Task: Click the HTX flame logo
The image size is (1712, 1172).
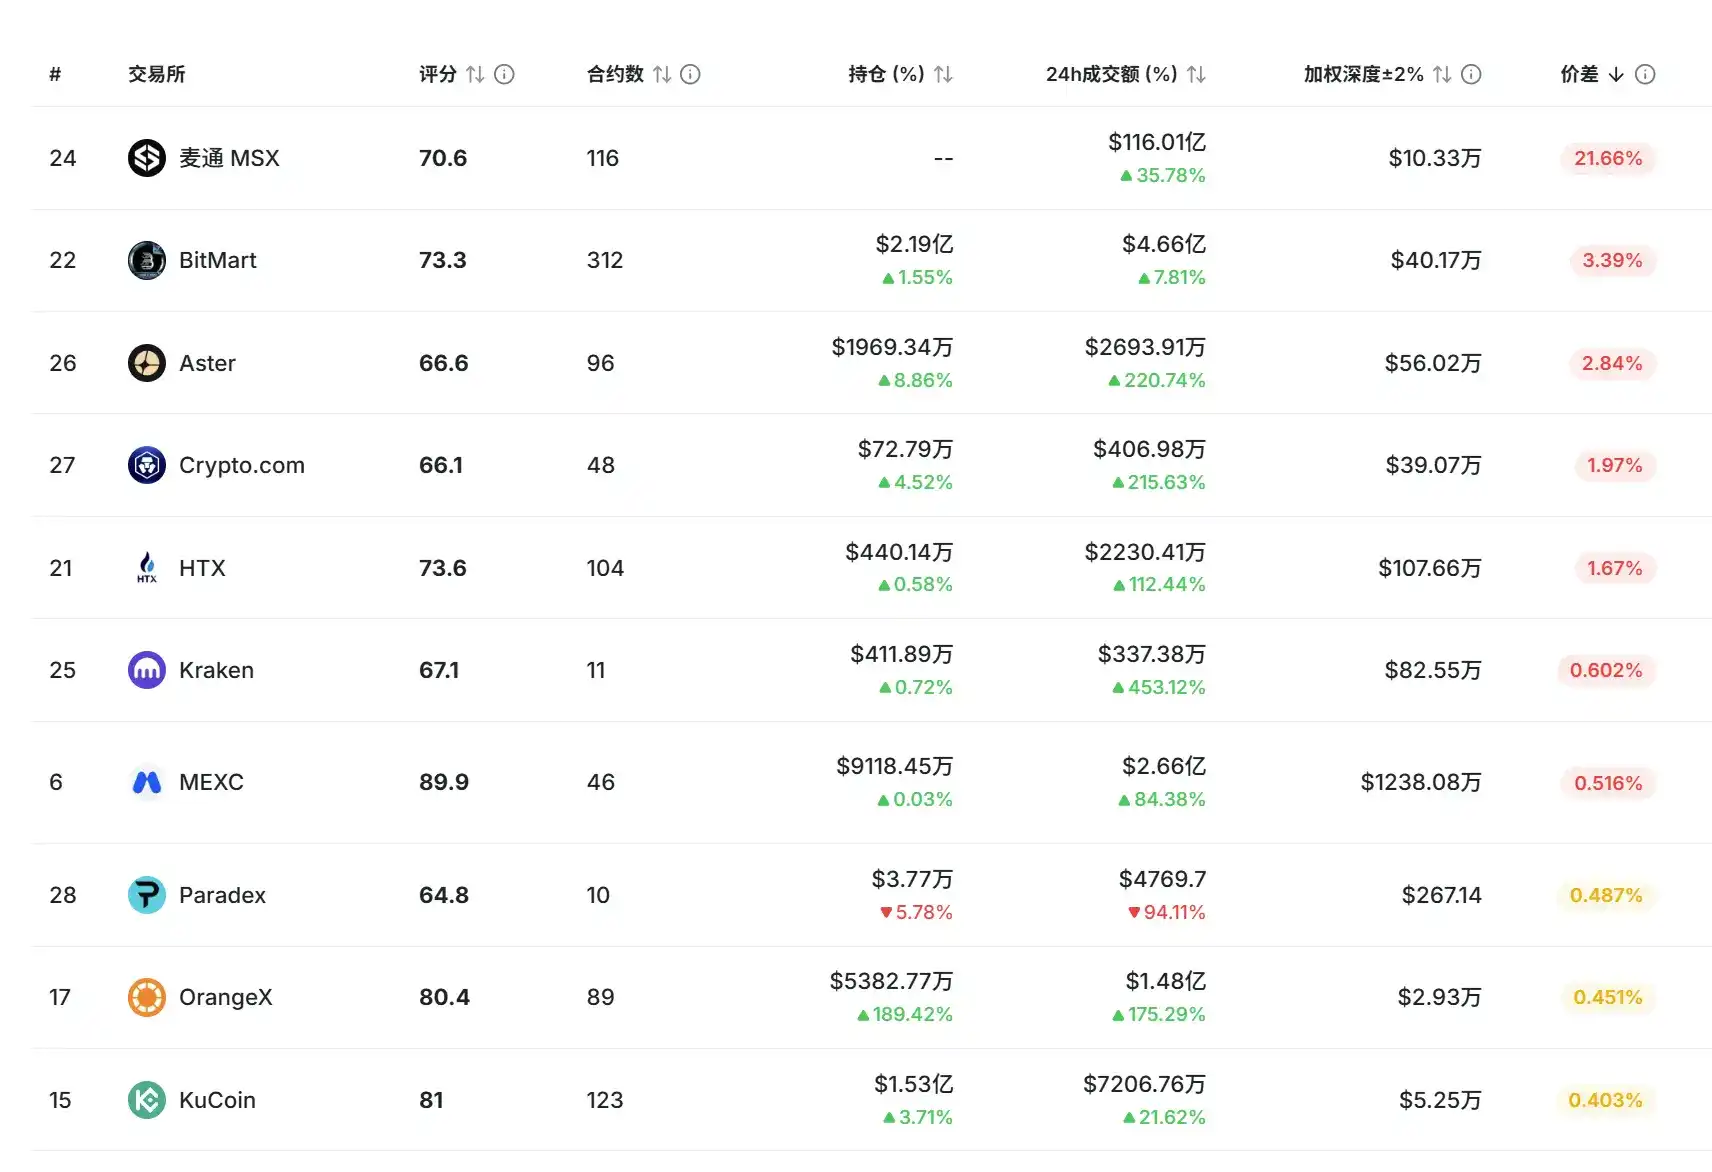Action: tap(147, 568)
